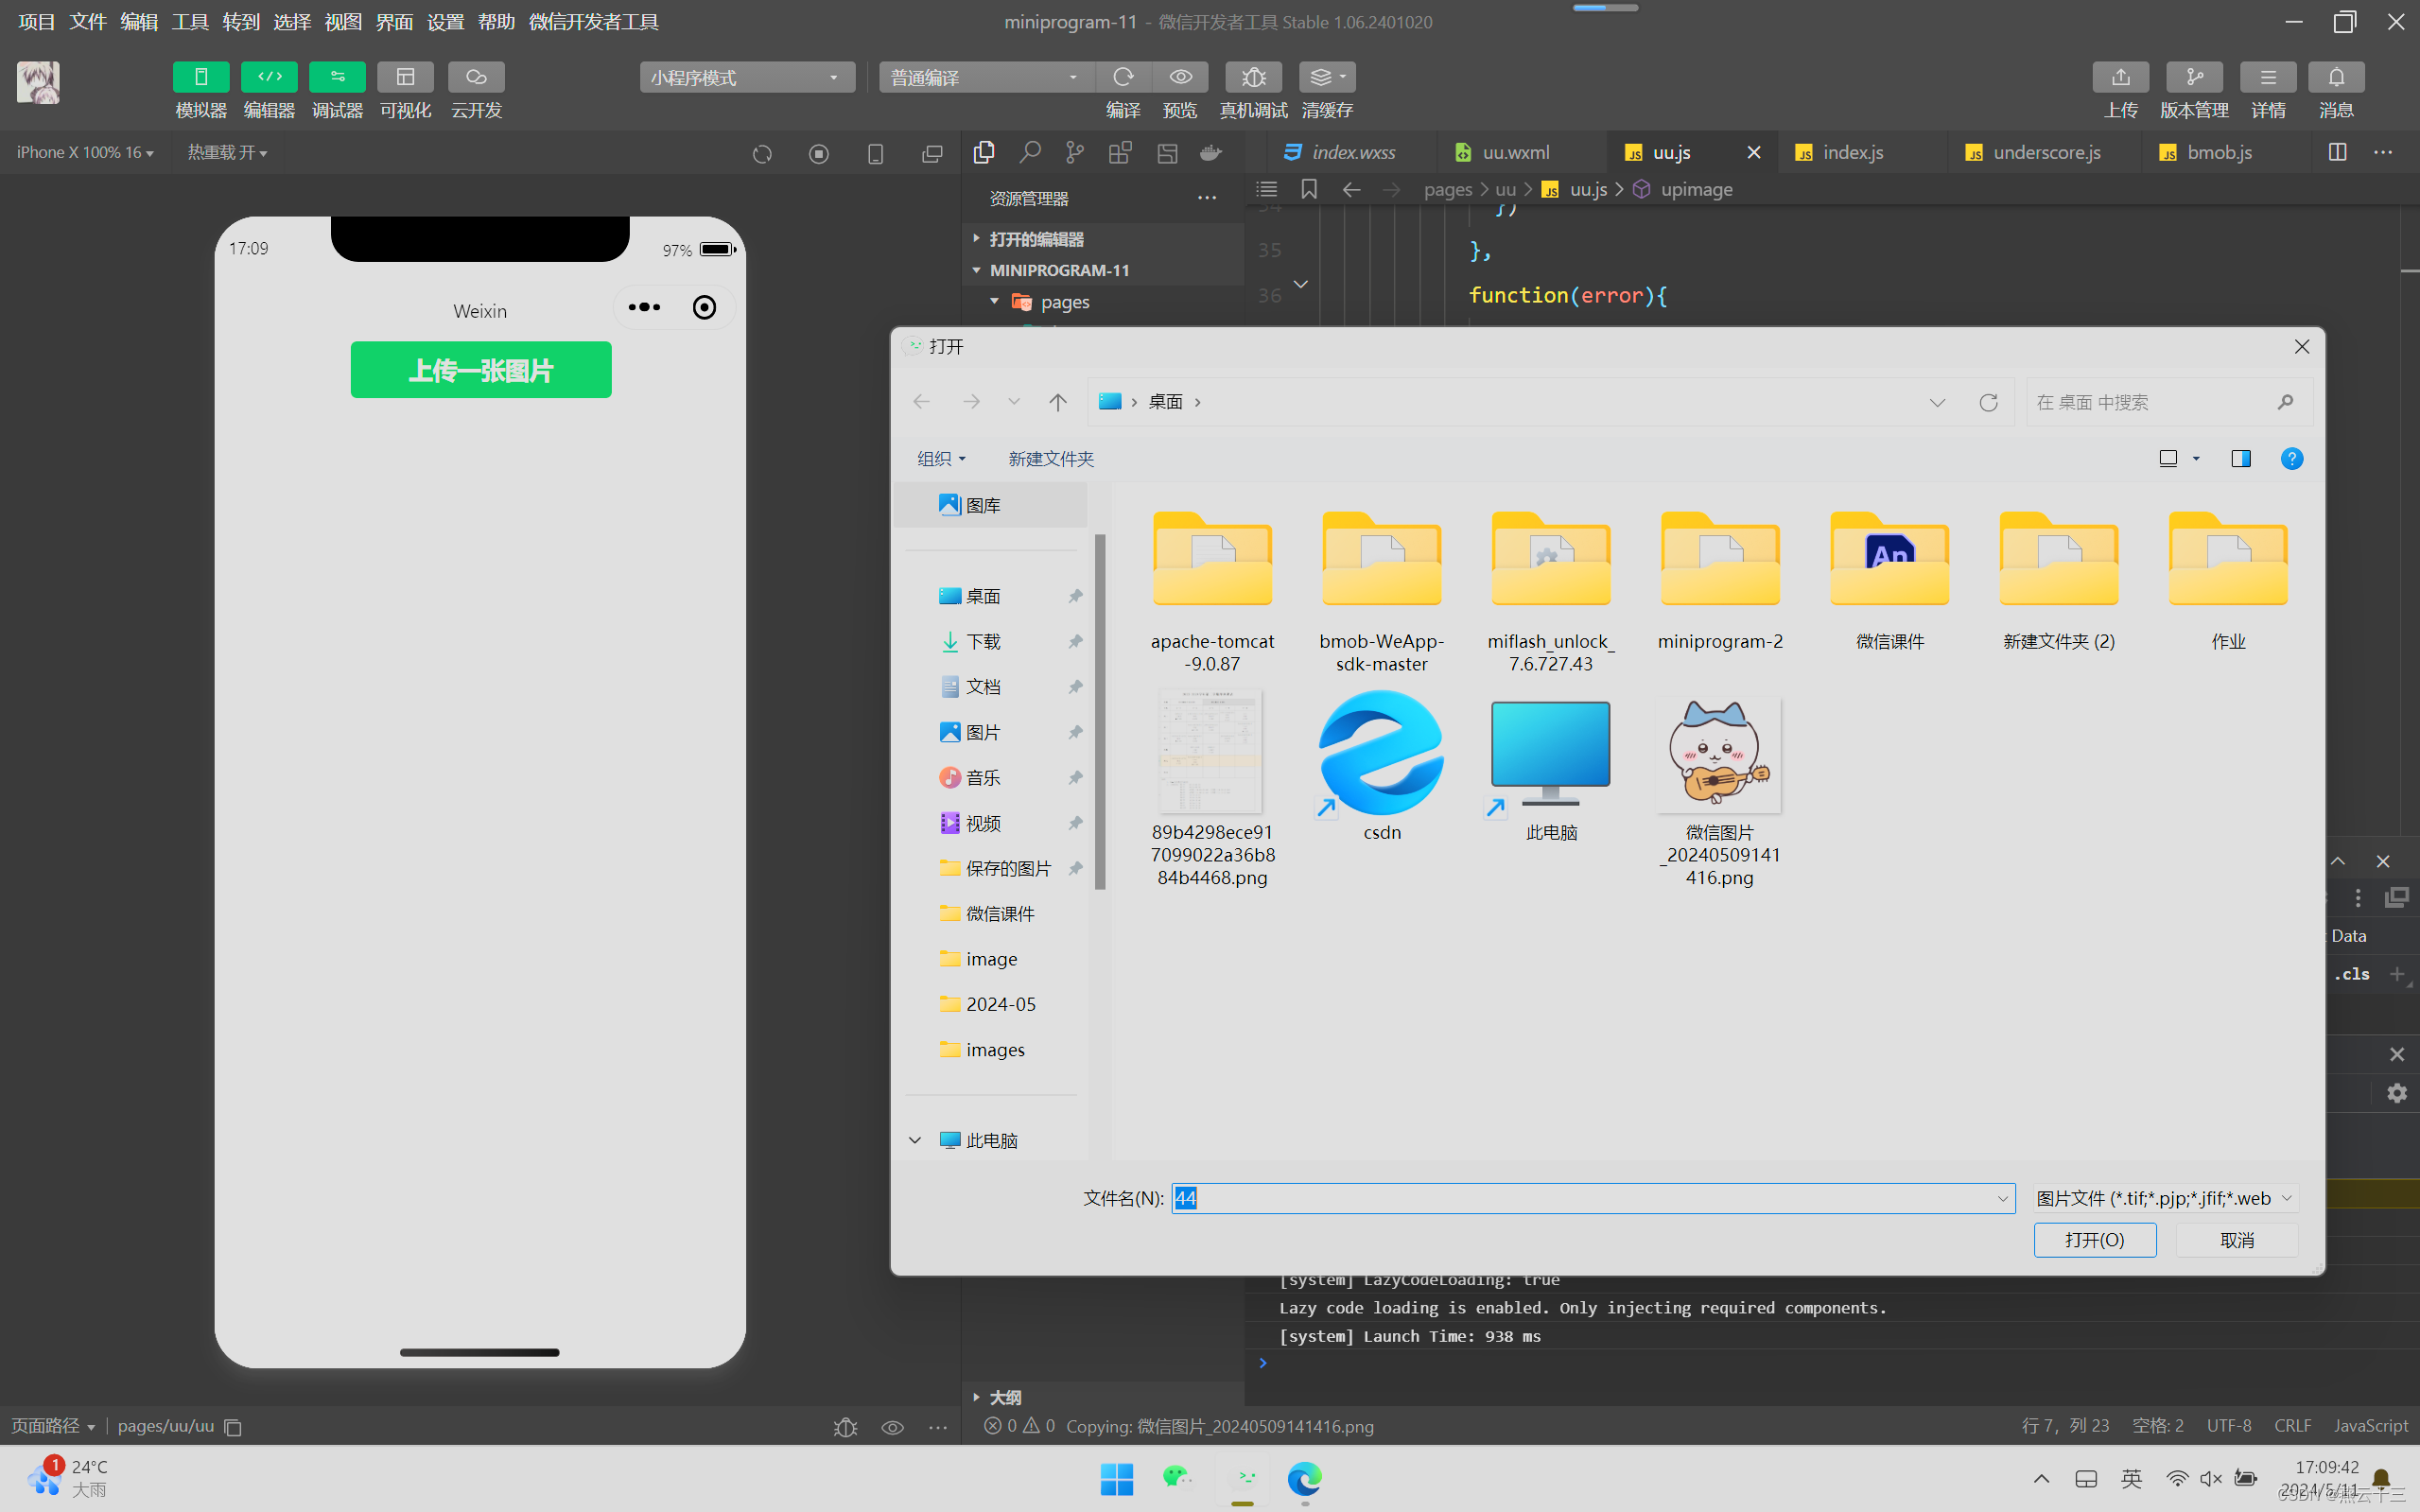Toggle the preview pane icon in the dialog
Viewport: 2420px width, 1512px height.
pos(2241,458)
